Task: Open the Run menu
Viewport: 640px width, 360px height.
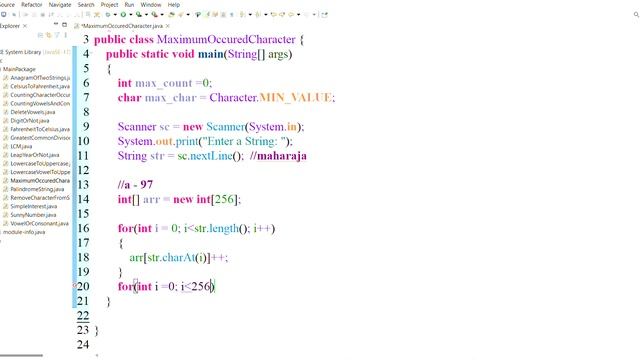Action: click(129, 4)
